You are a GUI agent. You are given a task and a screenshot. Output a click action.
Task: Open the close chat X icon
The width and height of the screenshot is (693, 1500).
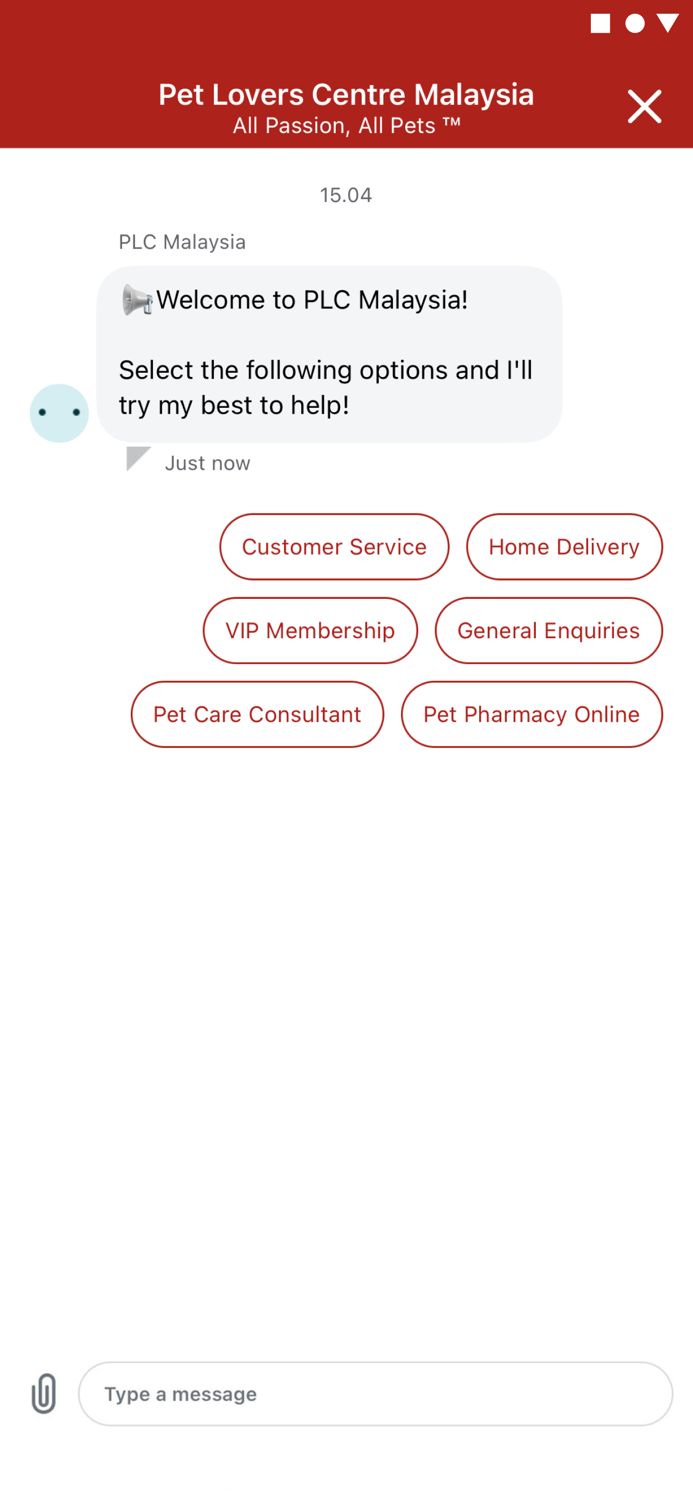[644, 106]
